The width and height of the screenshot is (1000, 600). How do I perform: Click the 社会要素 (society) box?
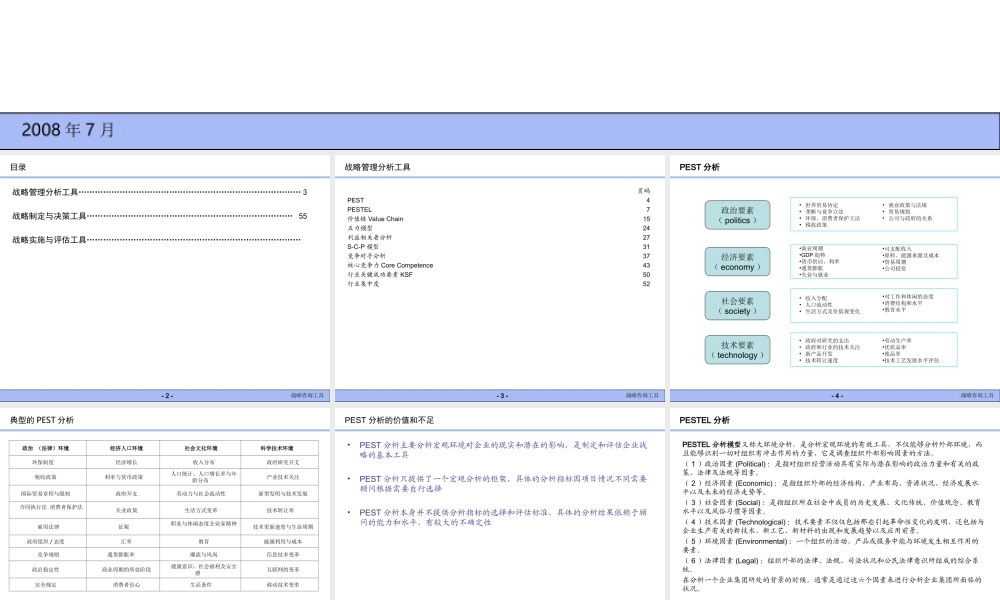738,305
